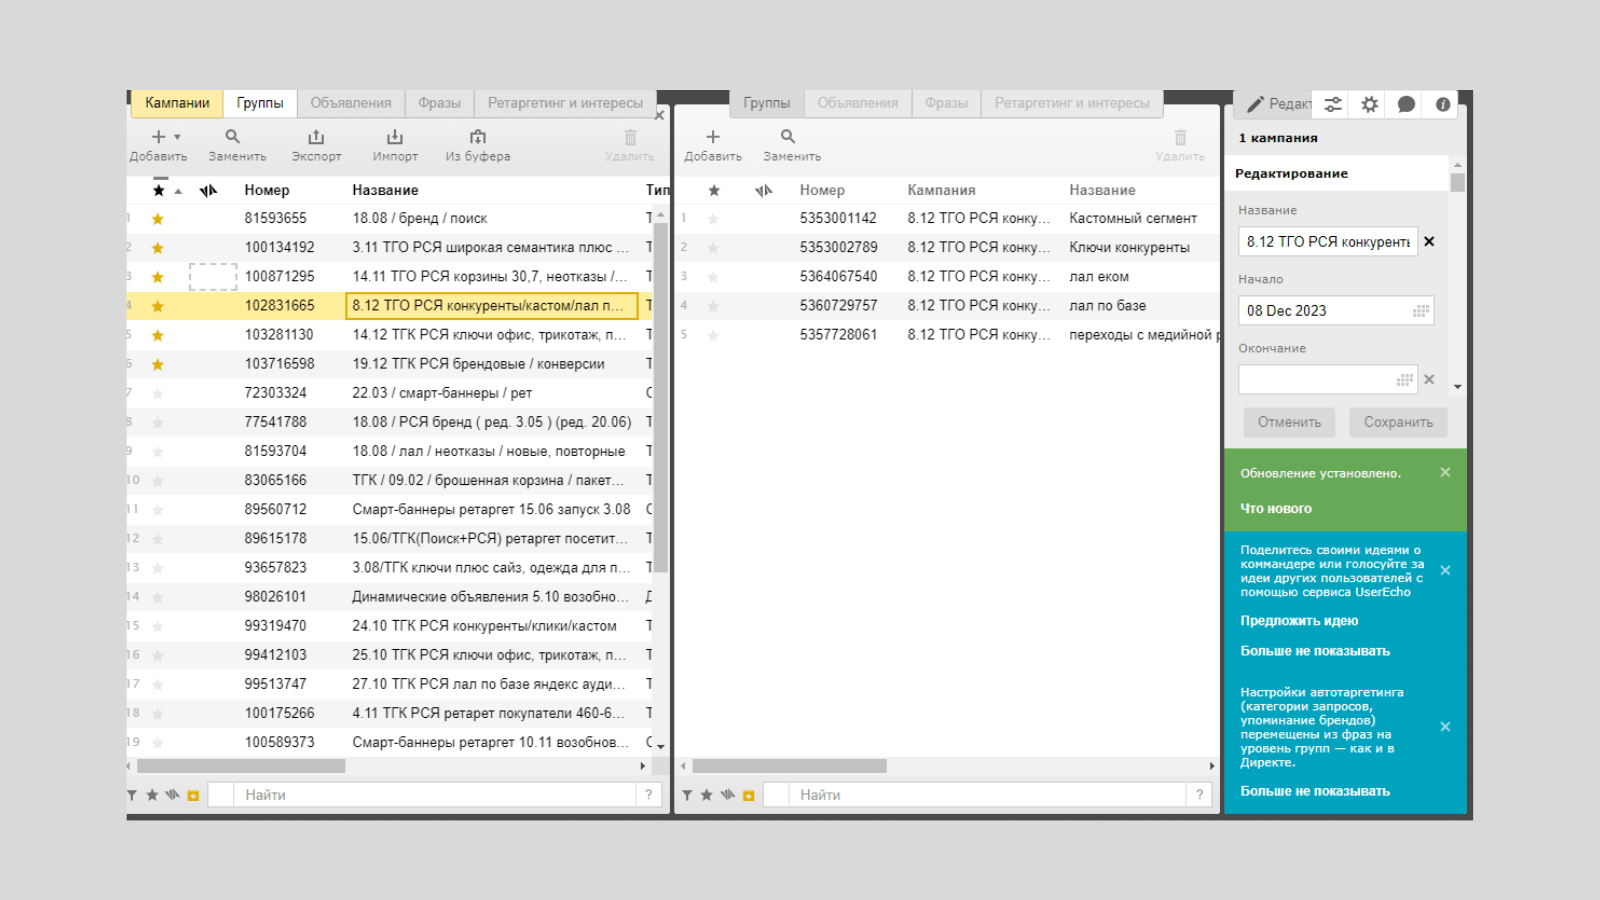Click edit panel vertical scrollbar
Image resolution: width=1600 pixels, height=900 pixels.
pyautogui.click(x=1457, y=182)
